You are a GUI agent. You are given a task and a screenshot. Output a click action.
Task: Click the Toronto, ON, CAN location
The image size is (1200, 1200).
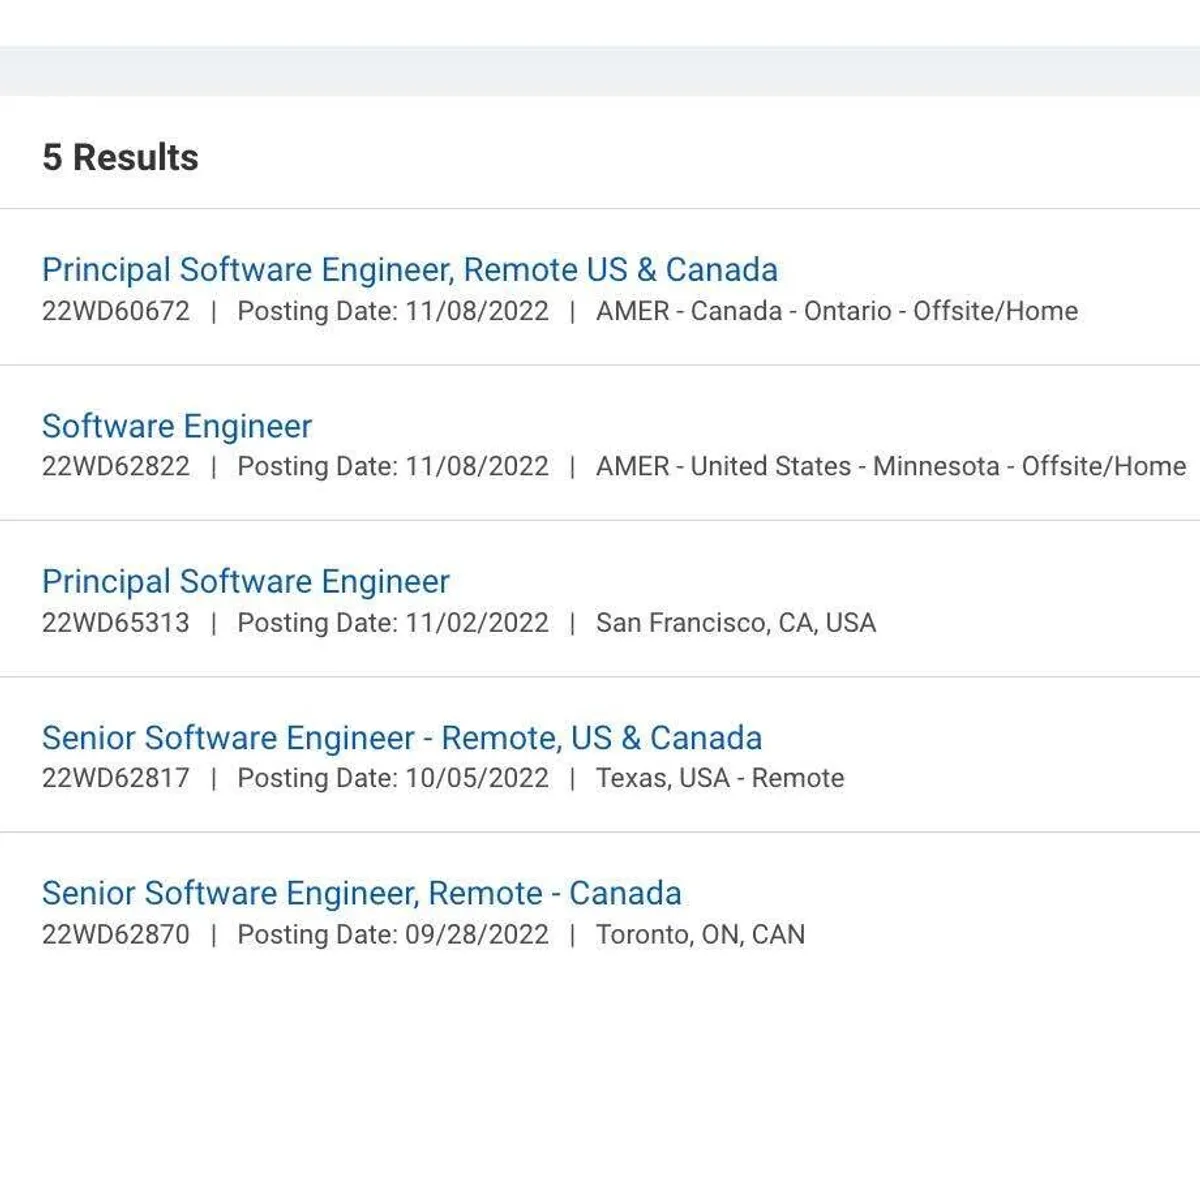(700, 935)
